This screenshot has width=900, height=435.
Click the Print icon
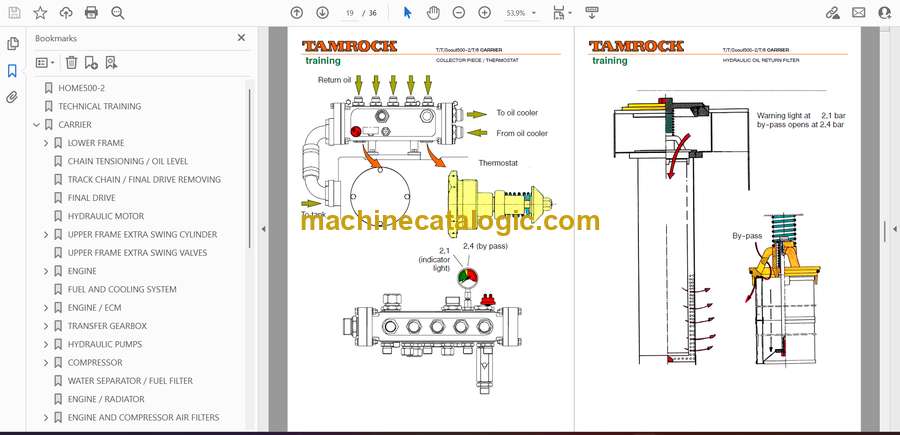click(x=91, y=13)
